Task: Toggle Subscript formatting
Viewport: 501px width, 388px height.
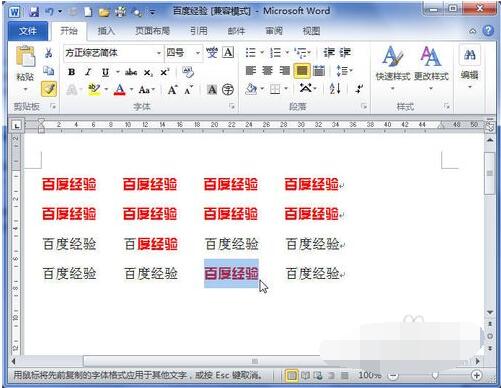Action: [x=148, y=73]
